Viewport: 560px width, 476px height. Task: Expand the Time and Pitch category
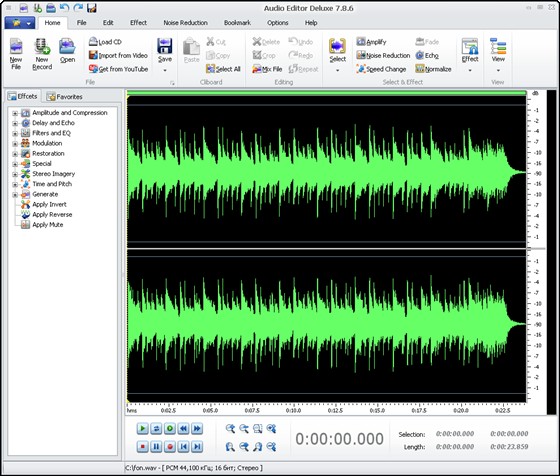click(15, 185)
